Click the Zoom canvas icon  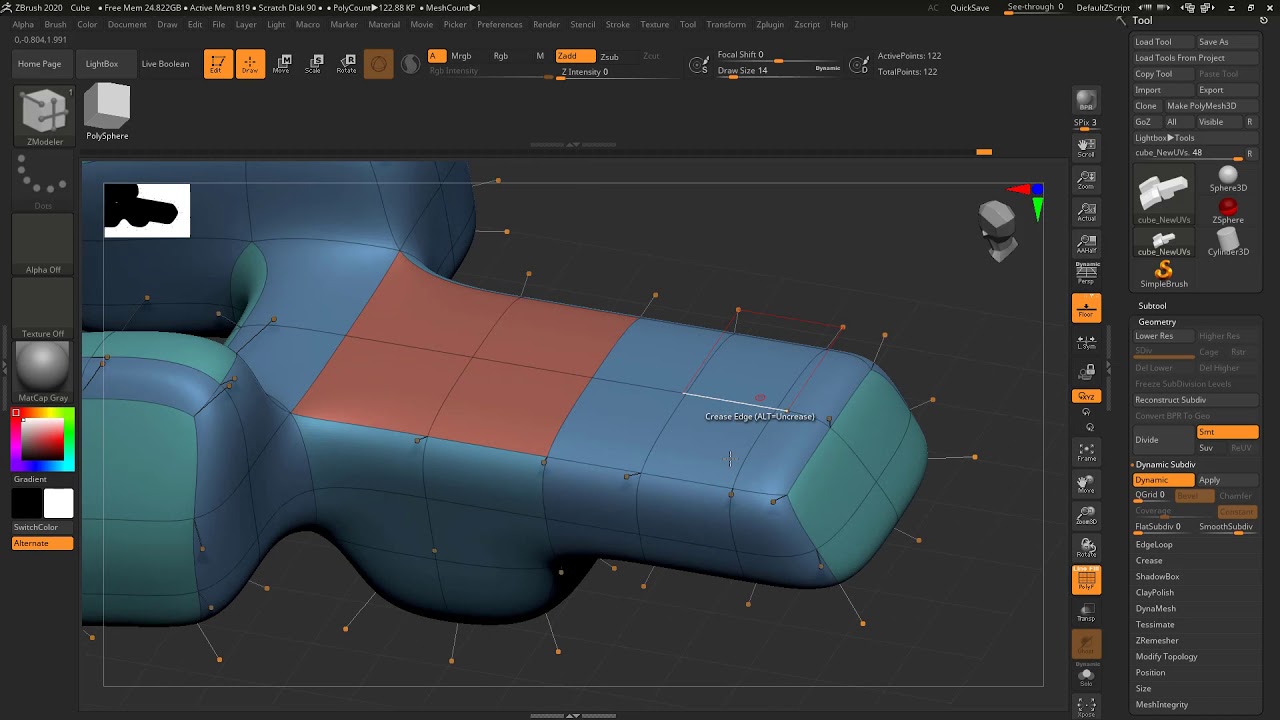point(1086,180)
